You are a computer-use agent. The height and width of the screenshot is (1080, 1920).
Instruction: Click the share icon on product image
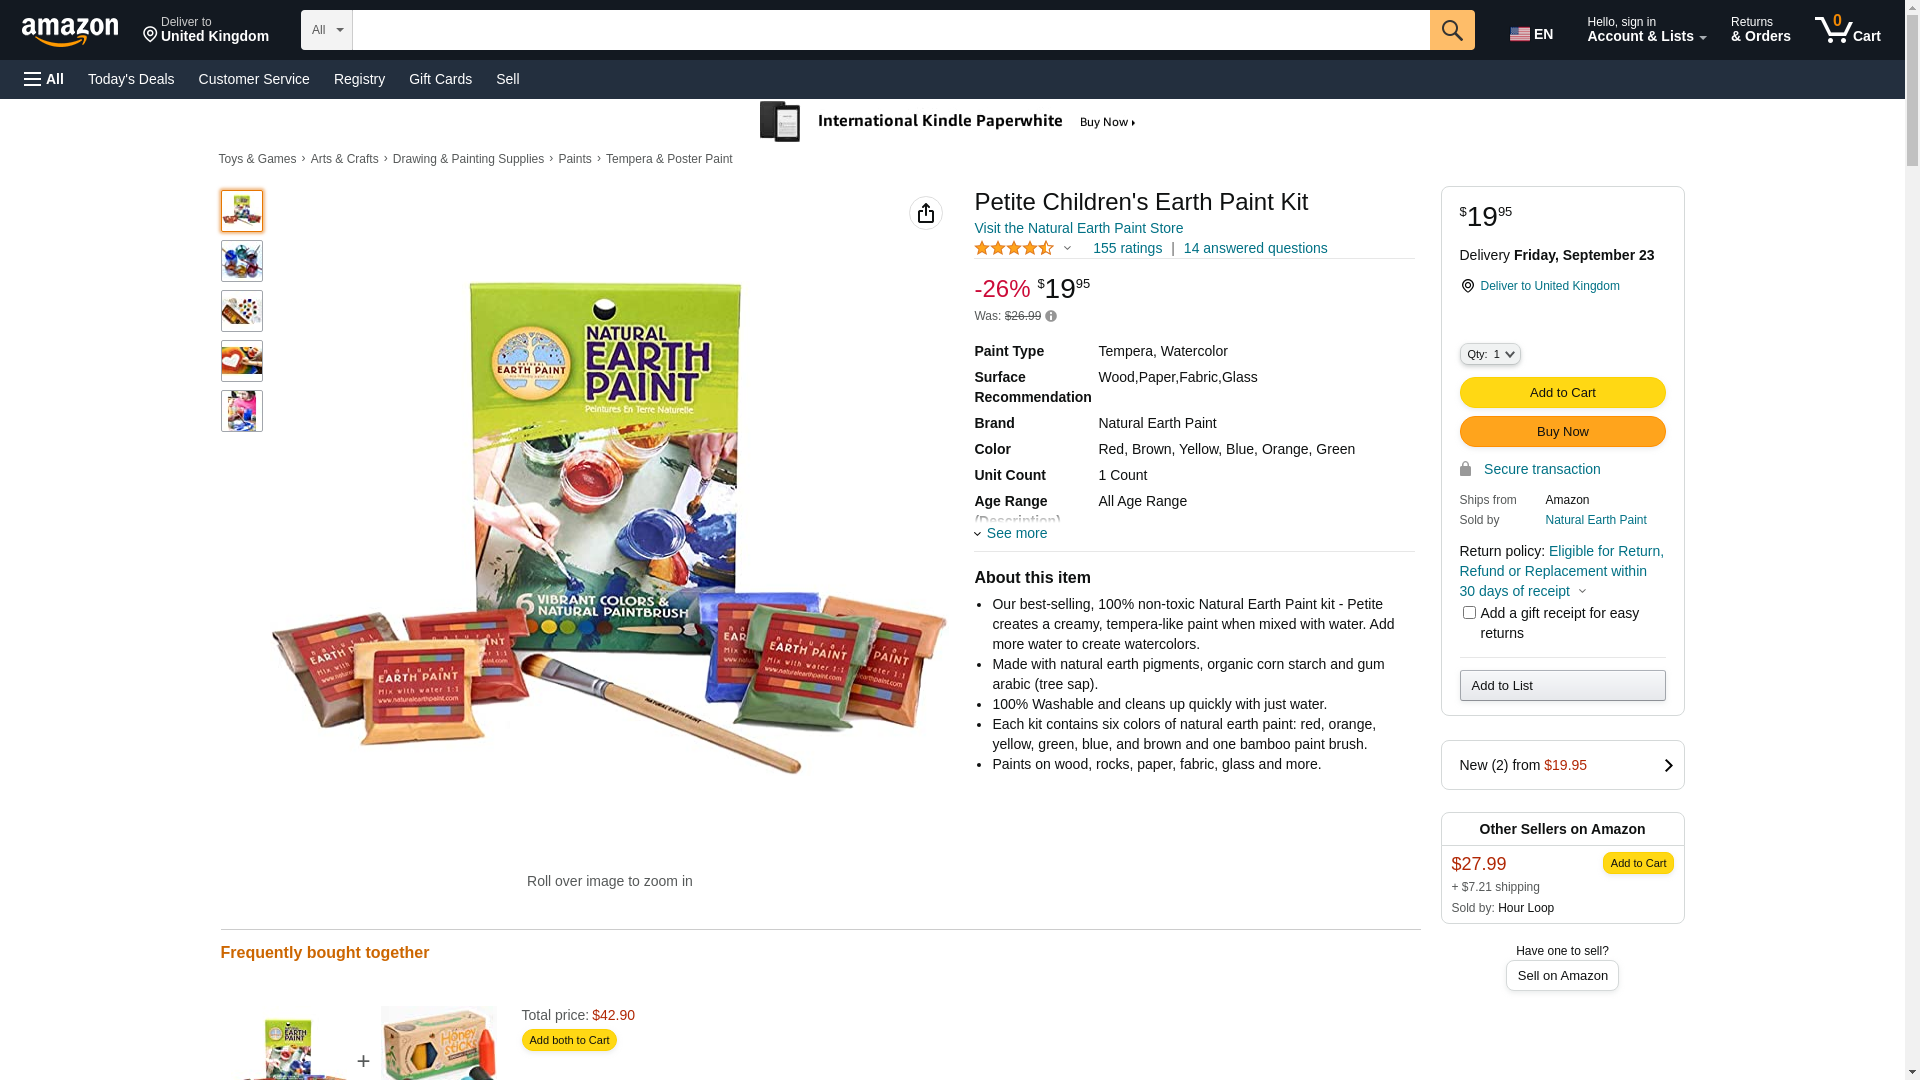pos(926,213)
